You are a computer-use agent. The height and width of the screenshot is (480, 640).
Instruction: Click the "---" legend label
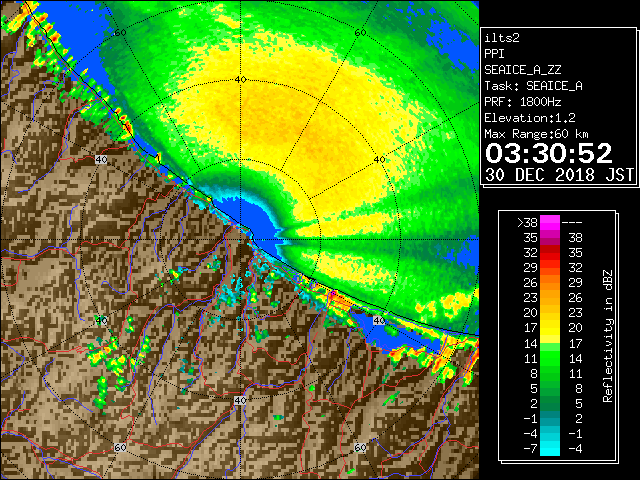pyautogui.click(x=572, y=223)
